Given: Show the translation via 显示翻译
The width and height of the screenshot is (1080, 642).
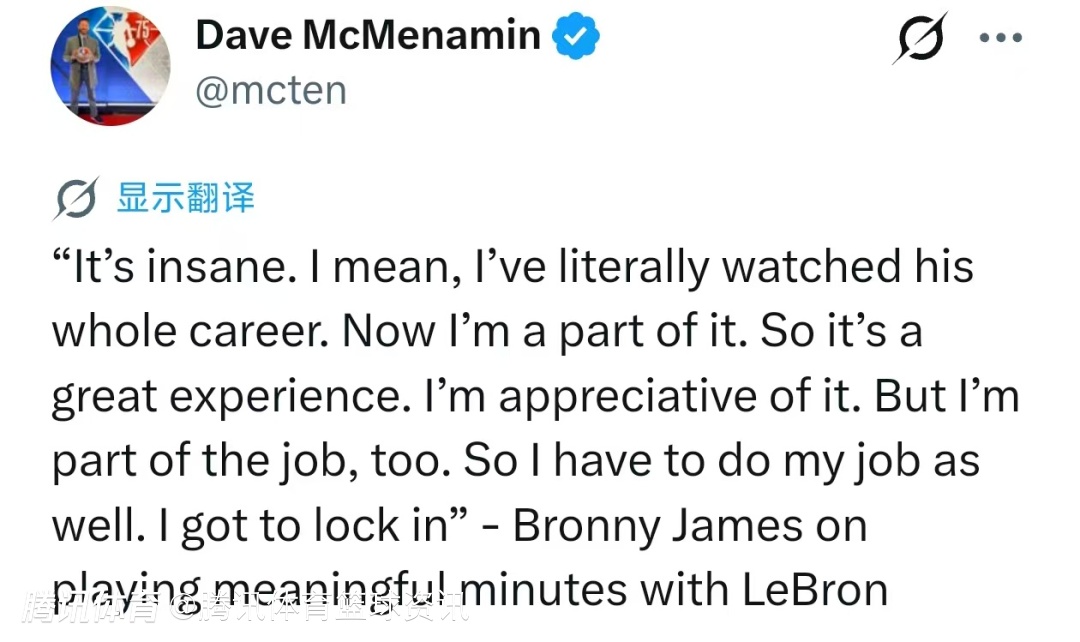Looking at the screenshot, I should coord(185,198).
